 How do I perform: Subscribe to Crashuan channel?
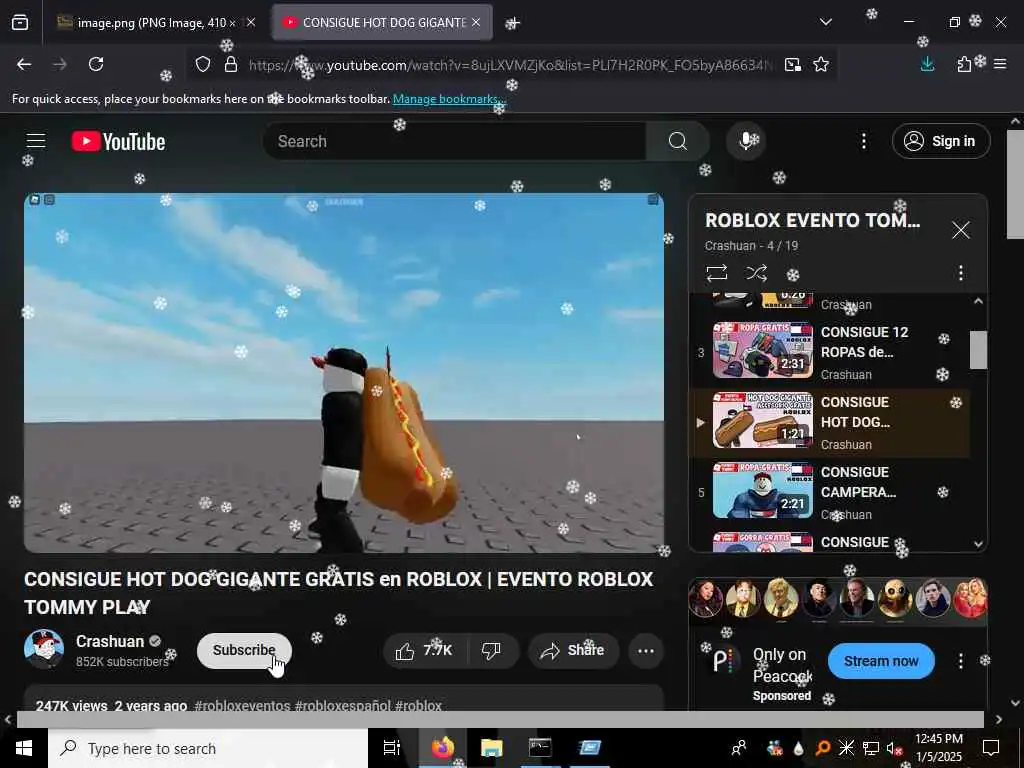[x=244, y=650]
